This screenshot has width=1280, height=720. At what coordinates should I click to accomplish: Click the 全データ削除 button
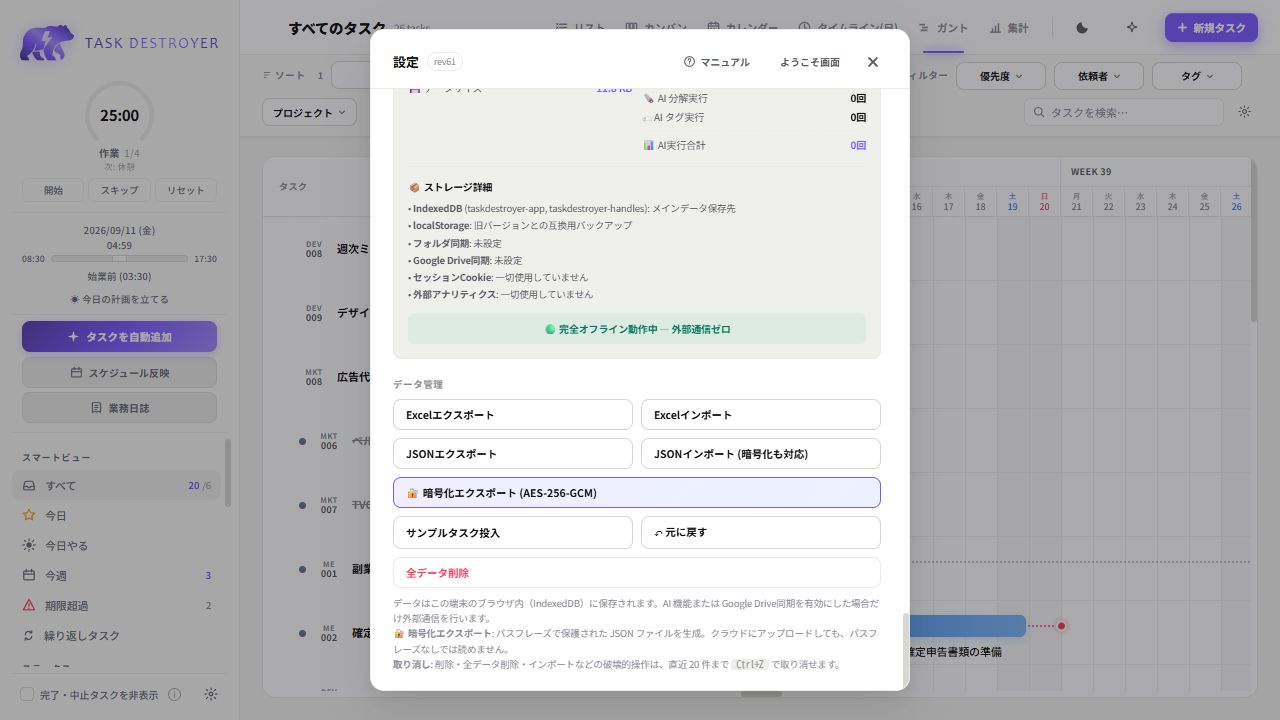pos(637,573)
